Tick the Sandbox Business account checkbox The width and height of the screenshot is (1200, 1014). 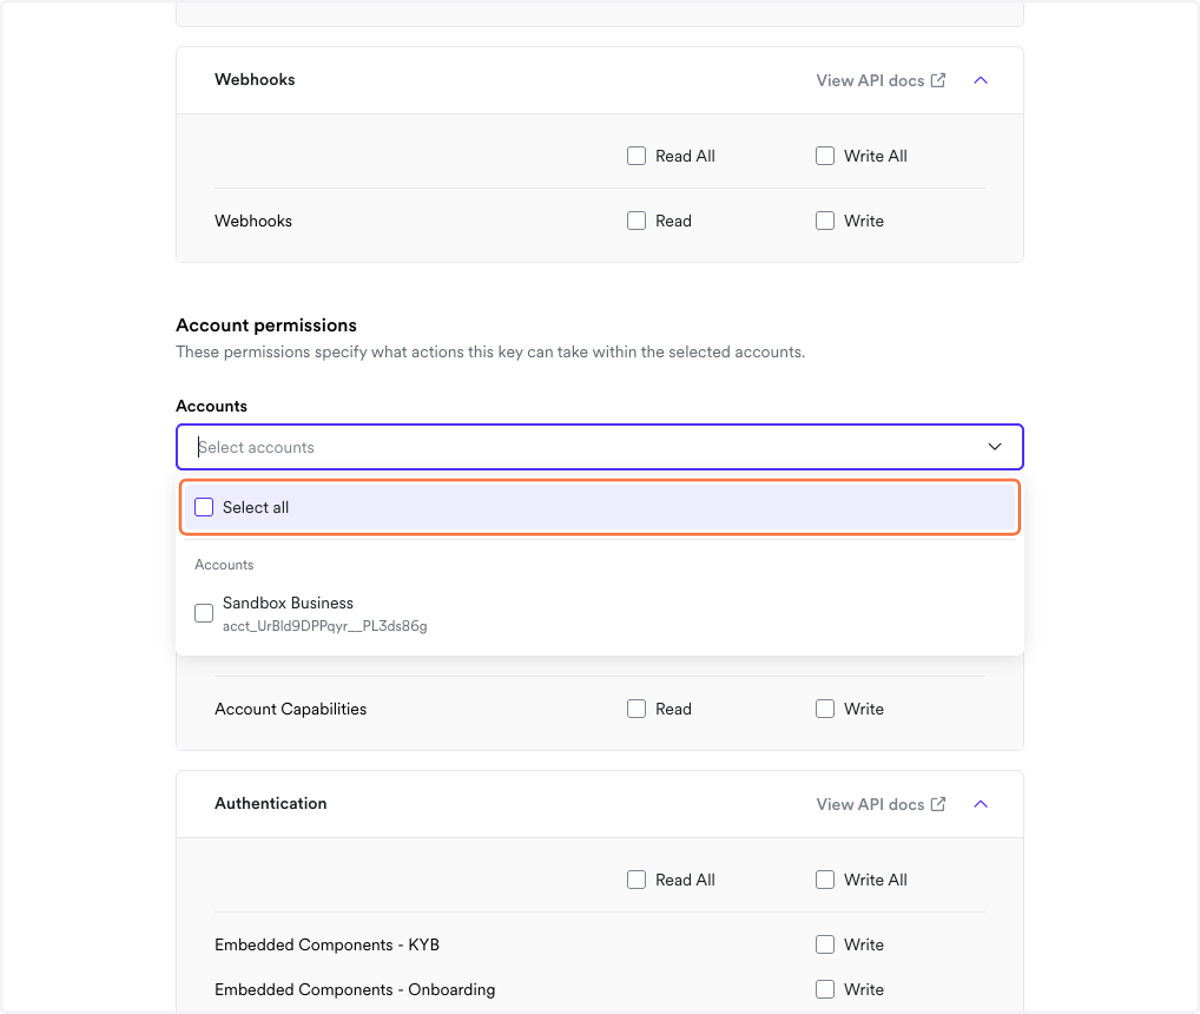204,613
